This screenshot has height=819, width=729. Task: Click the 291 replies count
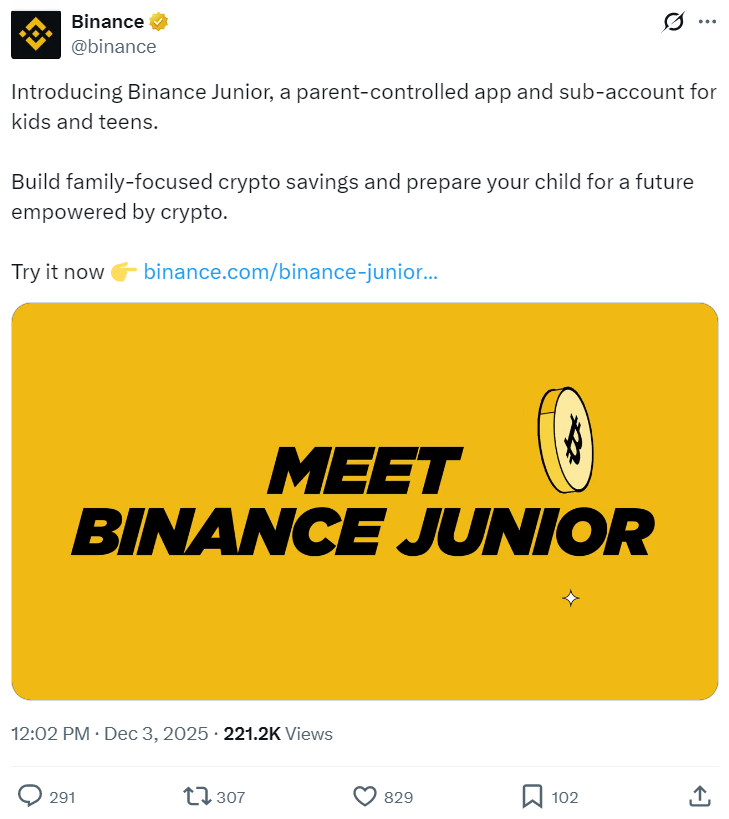(62, 797)
